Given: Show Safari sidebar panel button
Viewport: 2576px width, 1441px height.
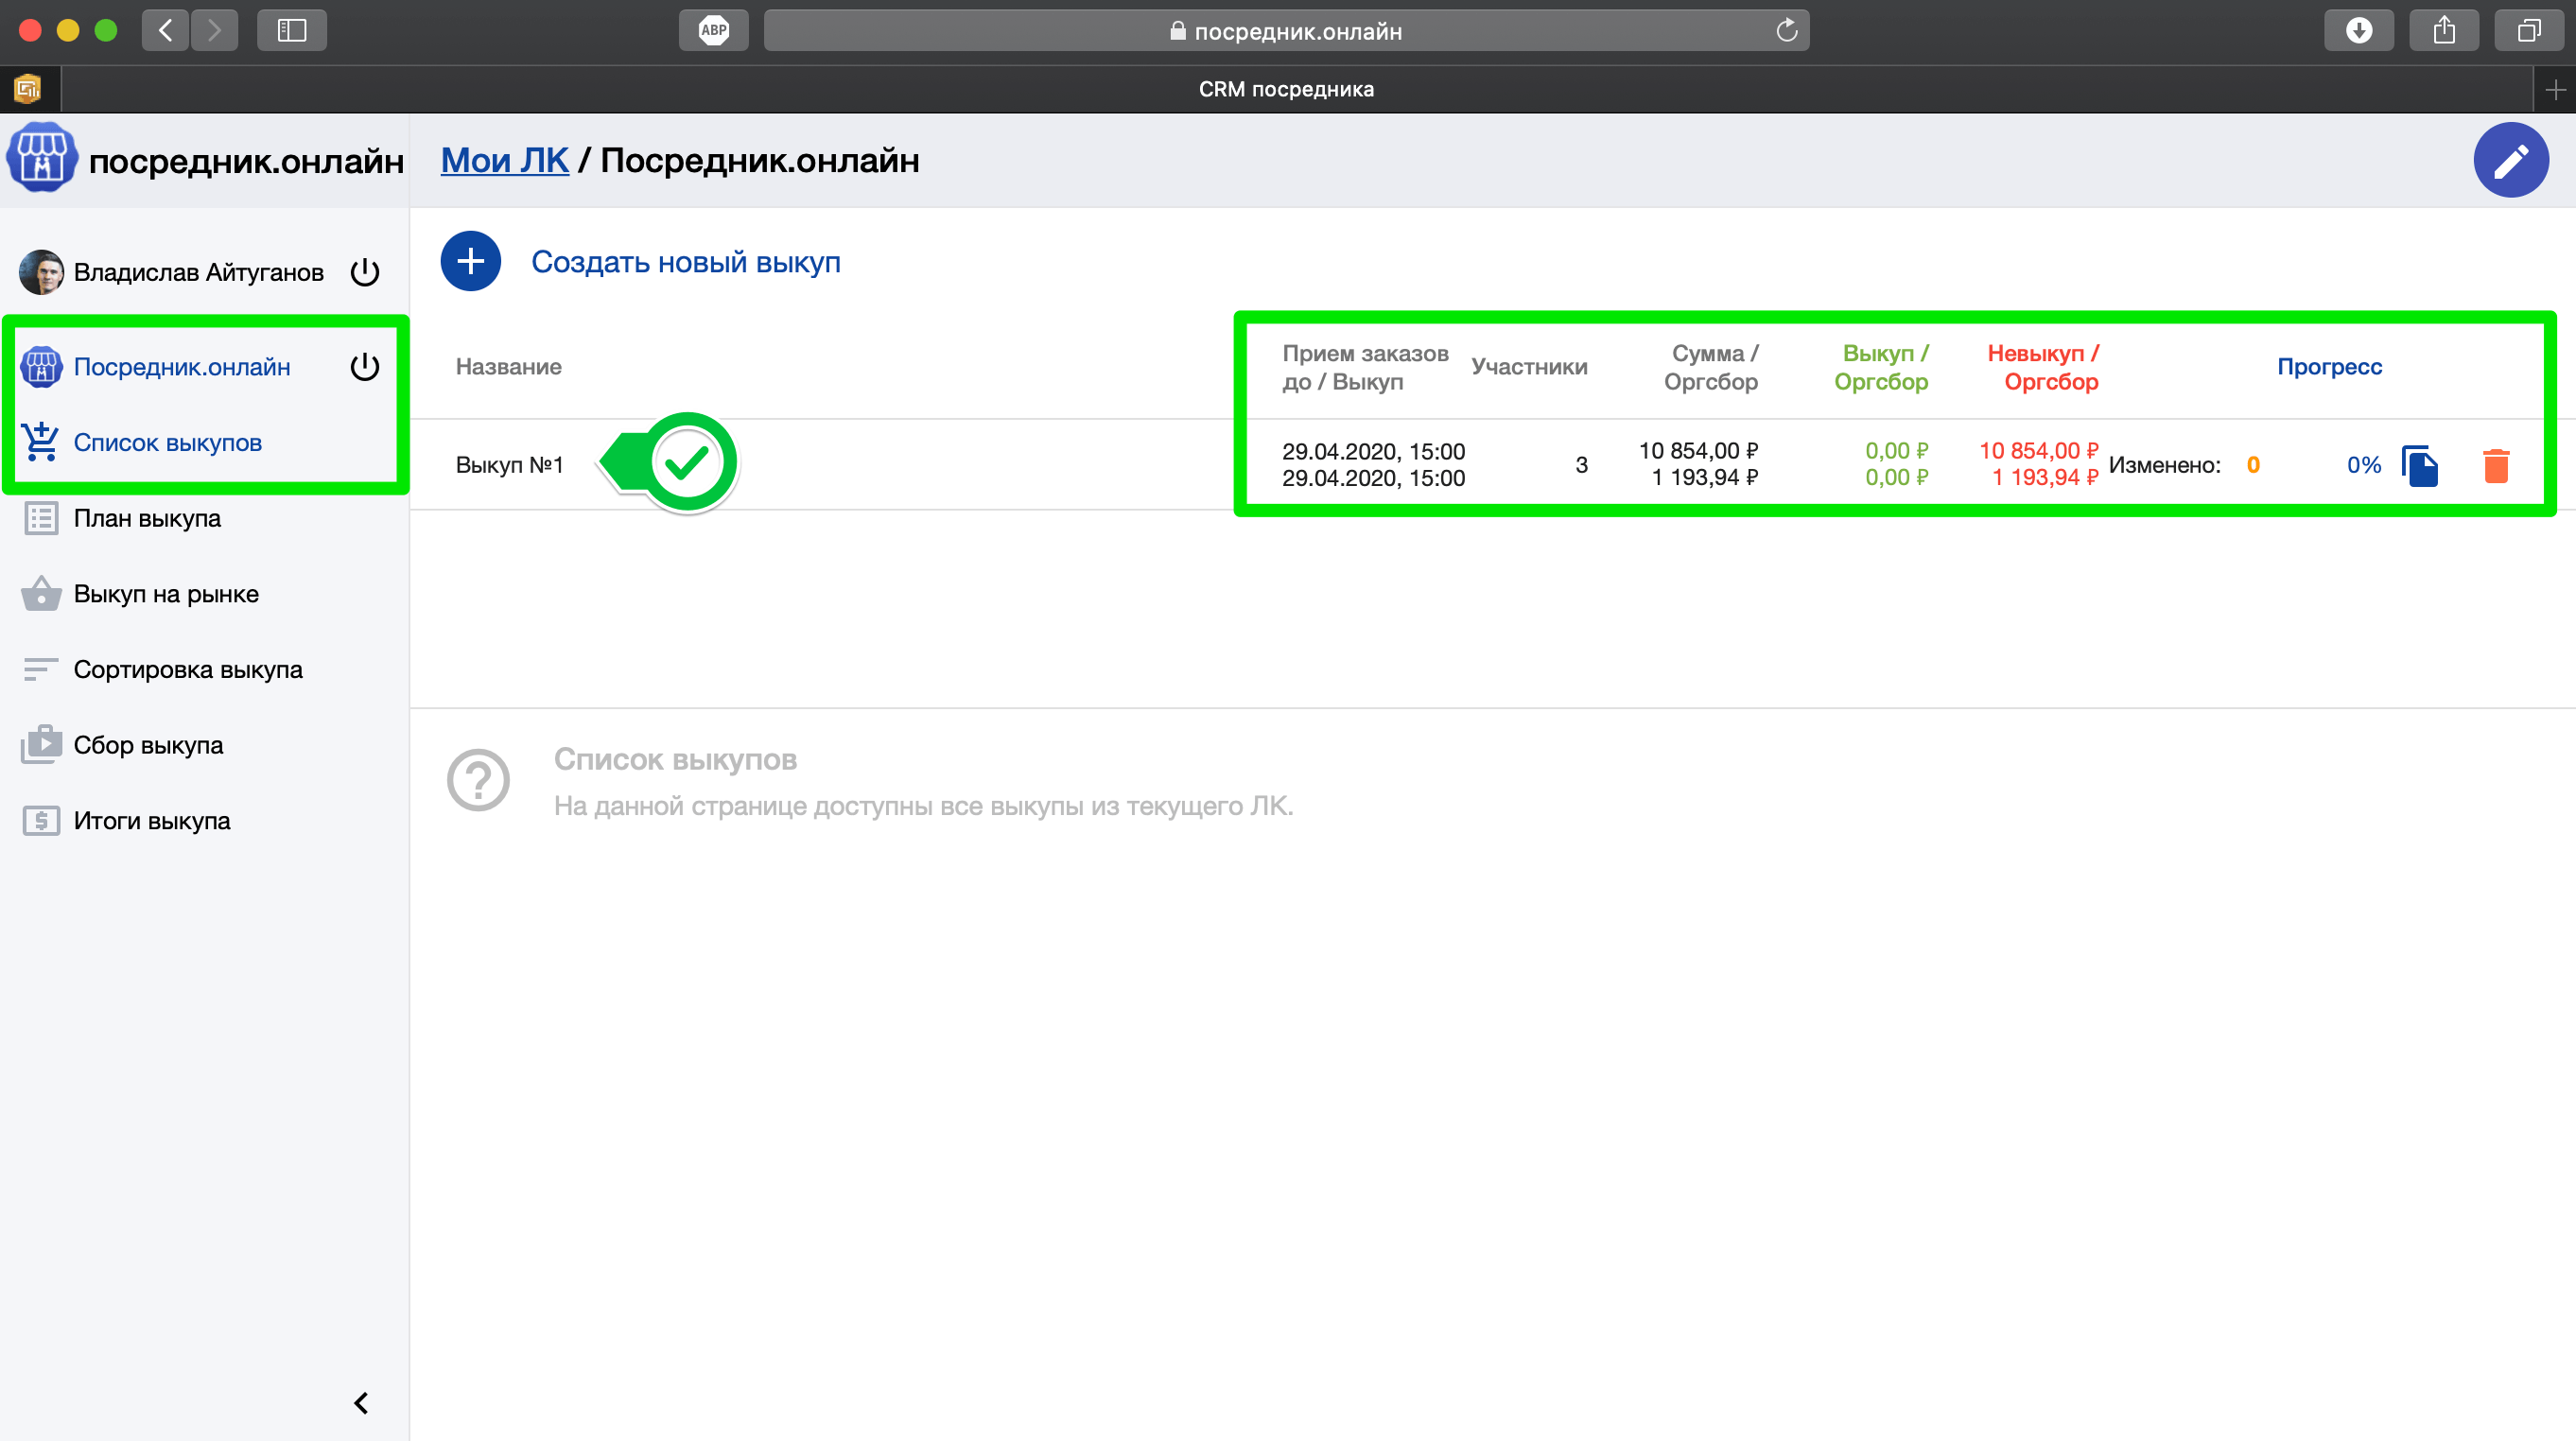Looking at the screenshot, I should coord(291,30).
